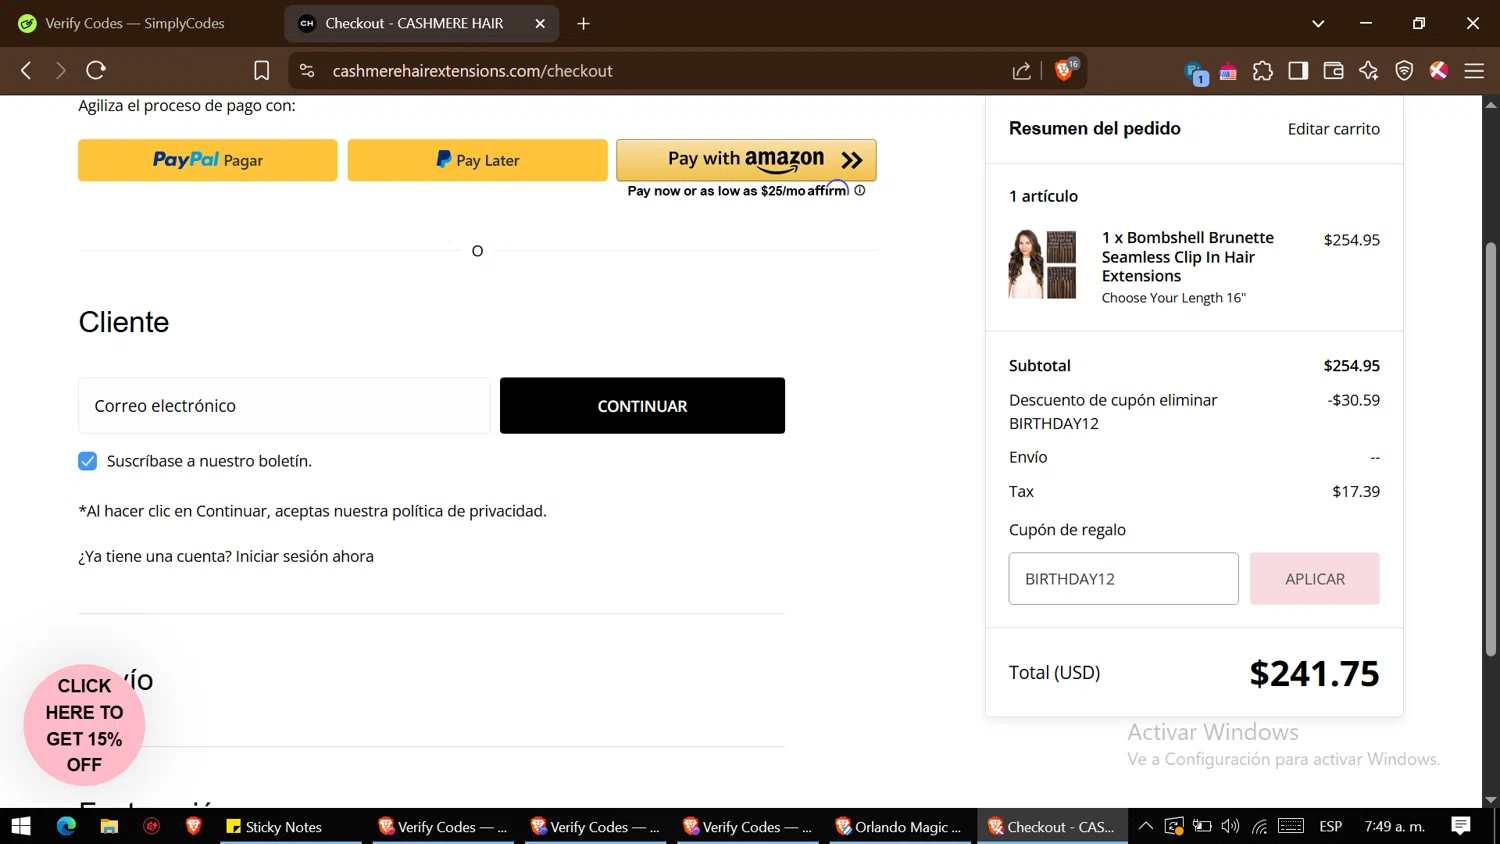The width and height of the screenshot is (1500, 844).
Task: Open the touch keyboard icon in system tray
Action: click(1291, 826)
